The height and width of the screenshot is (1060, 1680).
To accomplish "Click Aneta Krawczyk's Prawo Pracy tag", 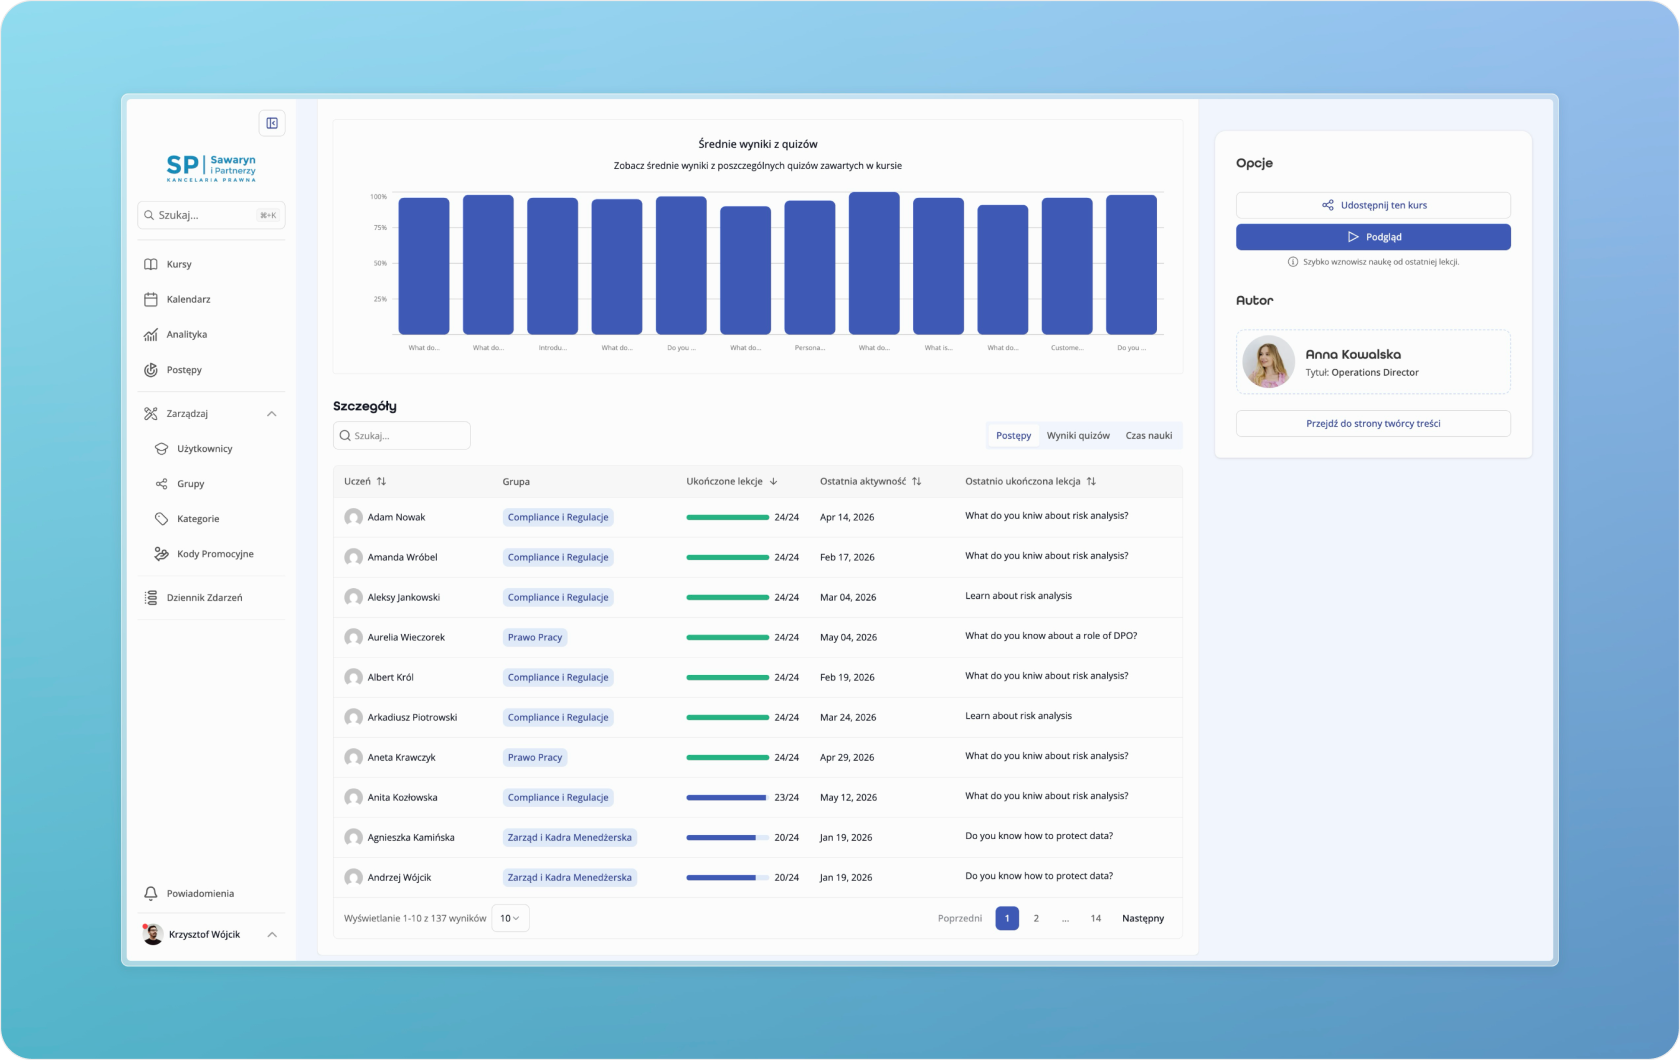I will point(535,757).
